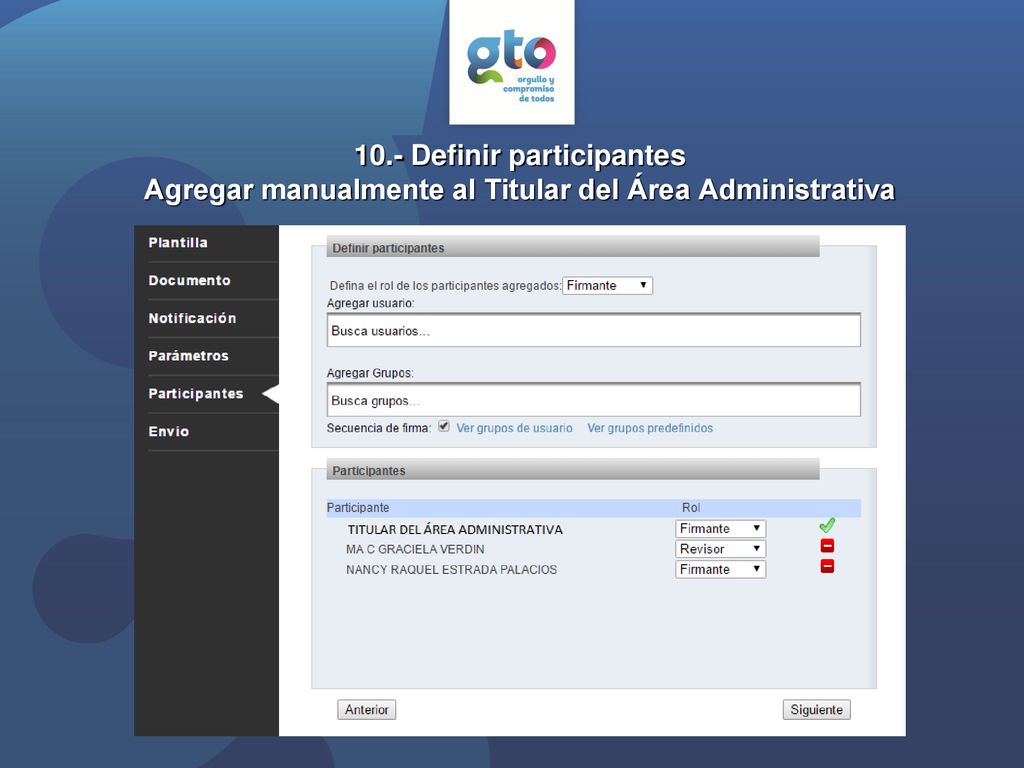Image resolution: width=1024 pixels, height=768 pixels.
Task: Click the Anterior button
Action: pos(366,710)
